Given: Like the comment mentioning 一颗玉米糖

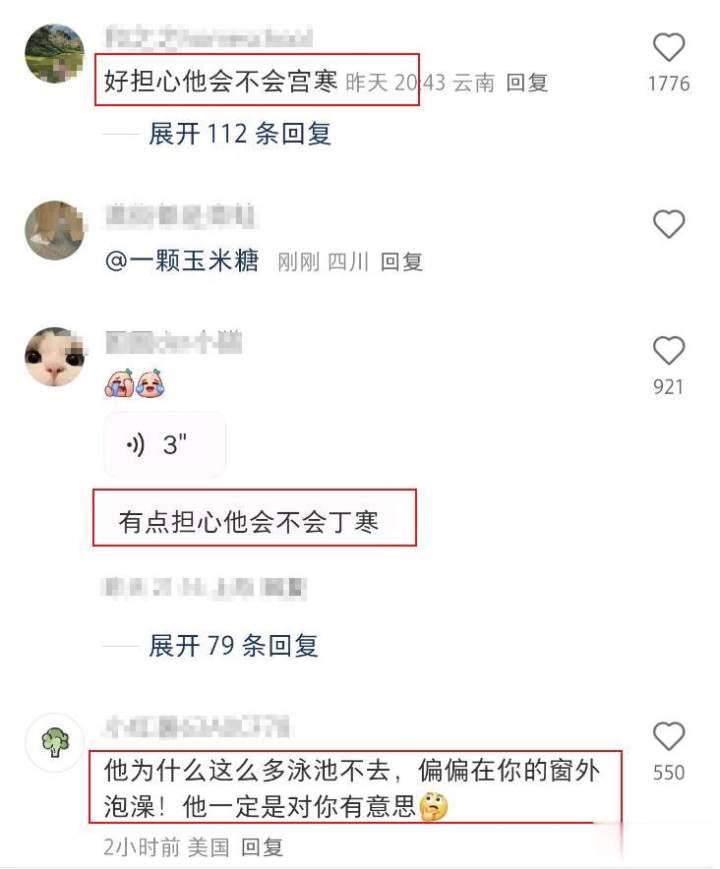Looking at the screenshot, I should pos(668,224).
